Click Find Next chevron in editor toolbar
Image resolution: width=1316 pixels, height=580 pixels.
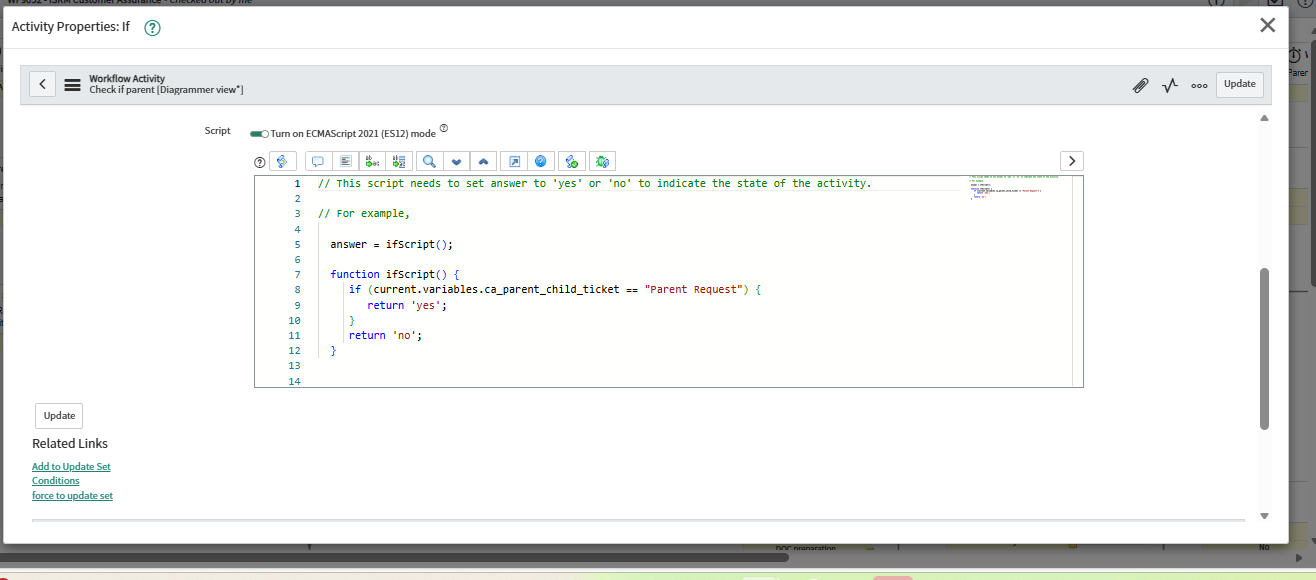pyautogui.click(x=456, y=161)
